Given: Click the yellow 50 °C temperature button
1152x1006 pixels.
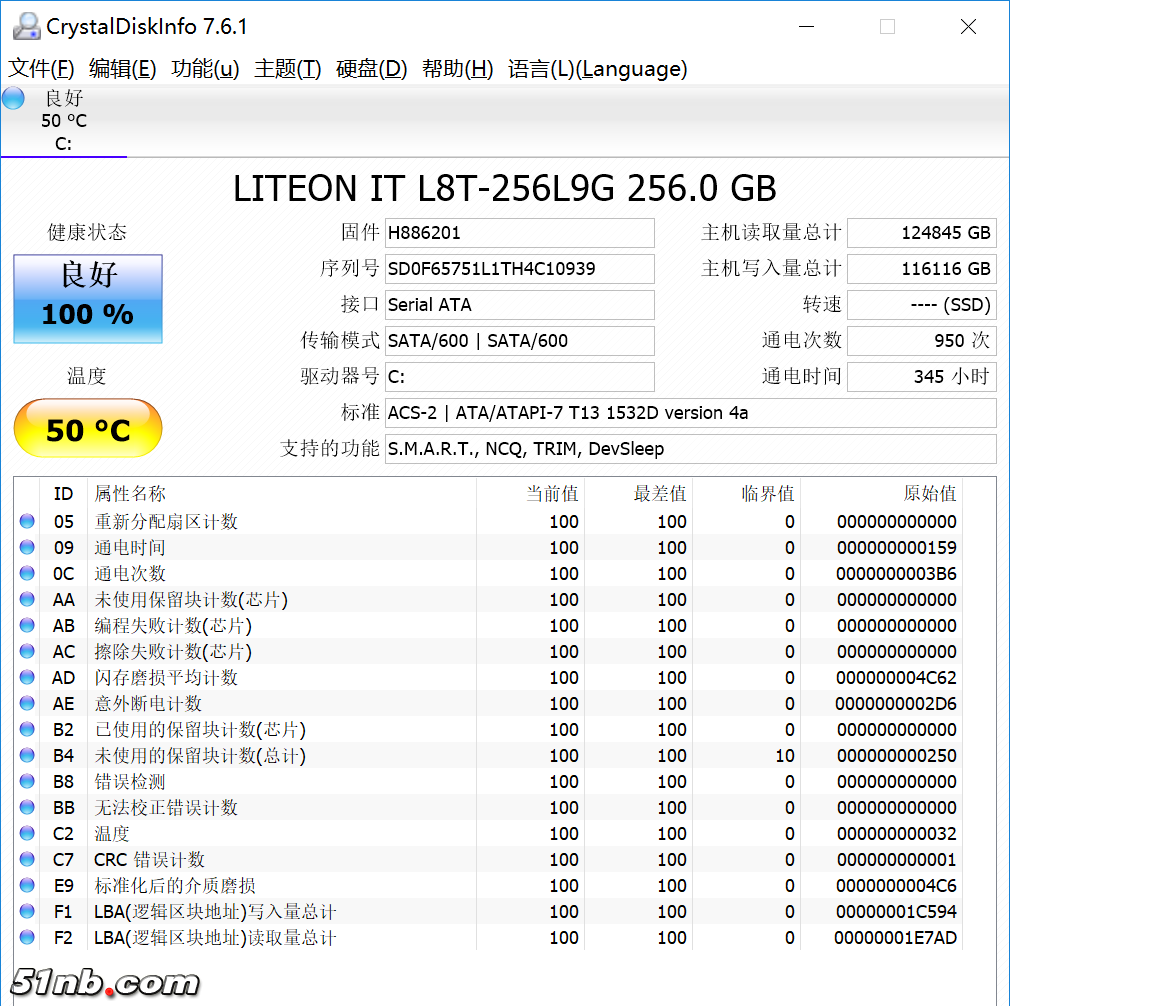Looking at the screenshot, I should [88, 429].
